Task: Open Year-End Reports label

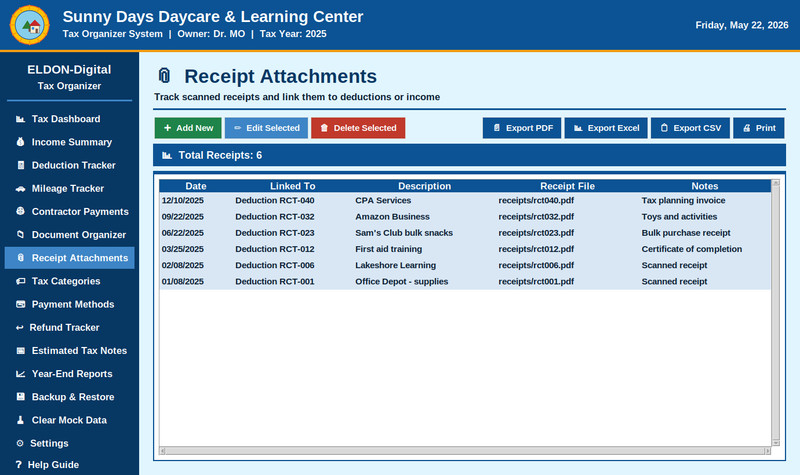Action: (x=72, y=374)
